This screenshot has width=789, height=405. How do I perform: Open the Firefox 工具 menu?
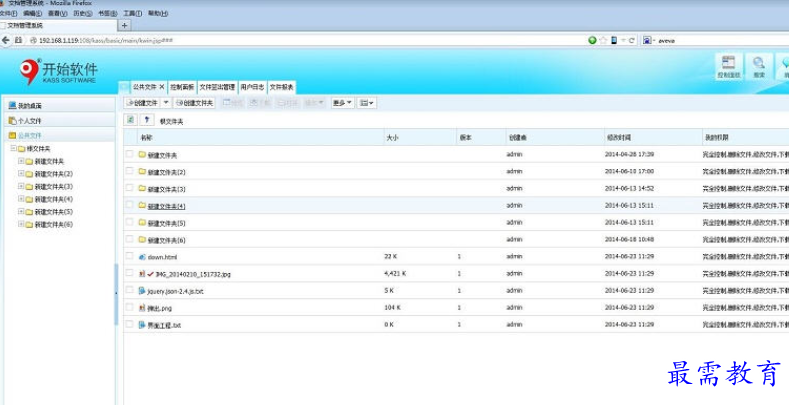[x=132, y=14]
